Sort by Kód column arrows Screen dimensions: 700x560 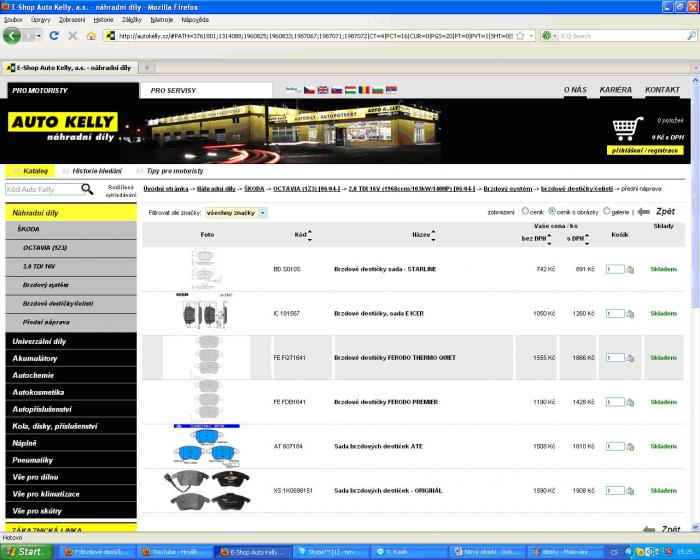310,235
